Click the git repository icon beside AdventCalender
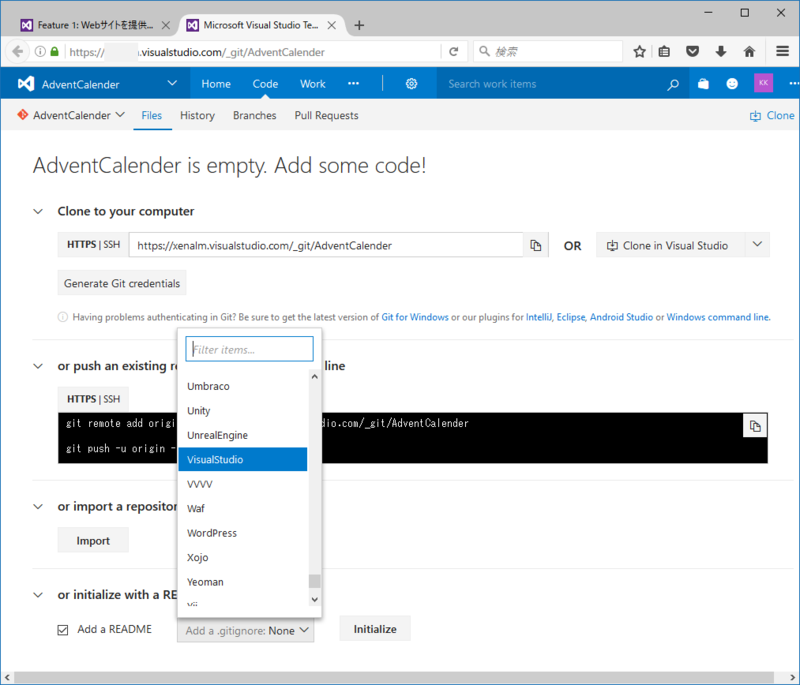This screenshot has height=685, width=800. pos(22,115)
